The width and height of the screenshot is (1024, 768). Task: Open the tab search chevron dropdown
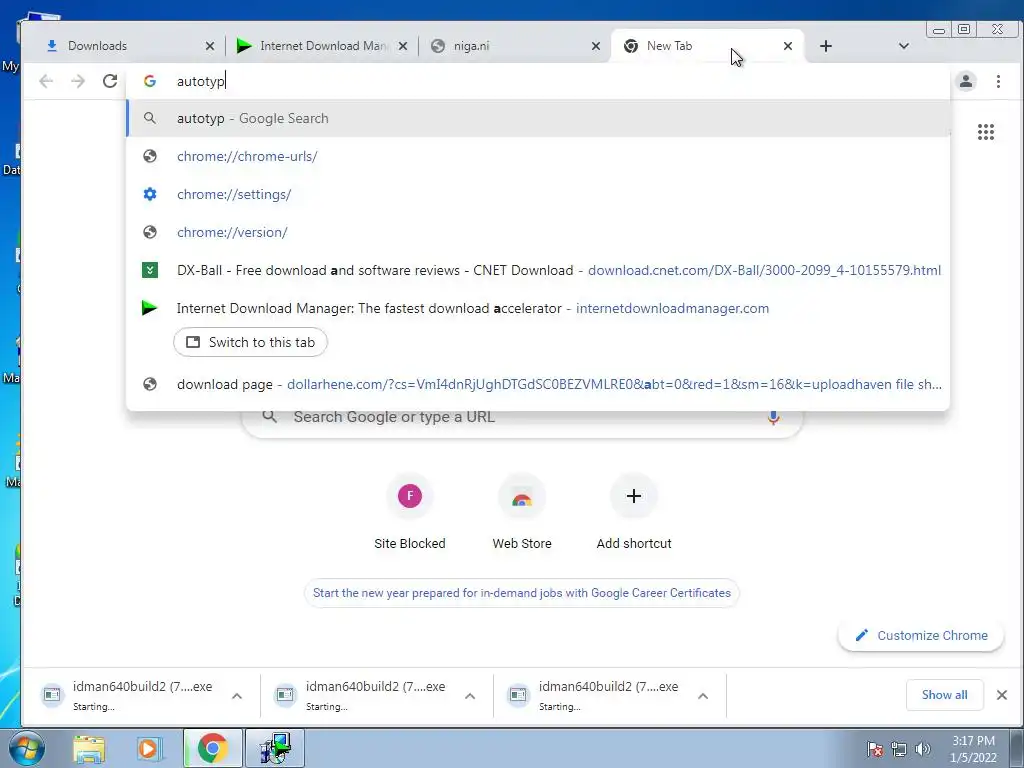[904, 46]
